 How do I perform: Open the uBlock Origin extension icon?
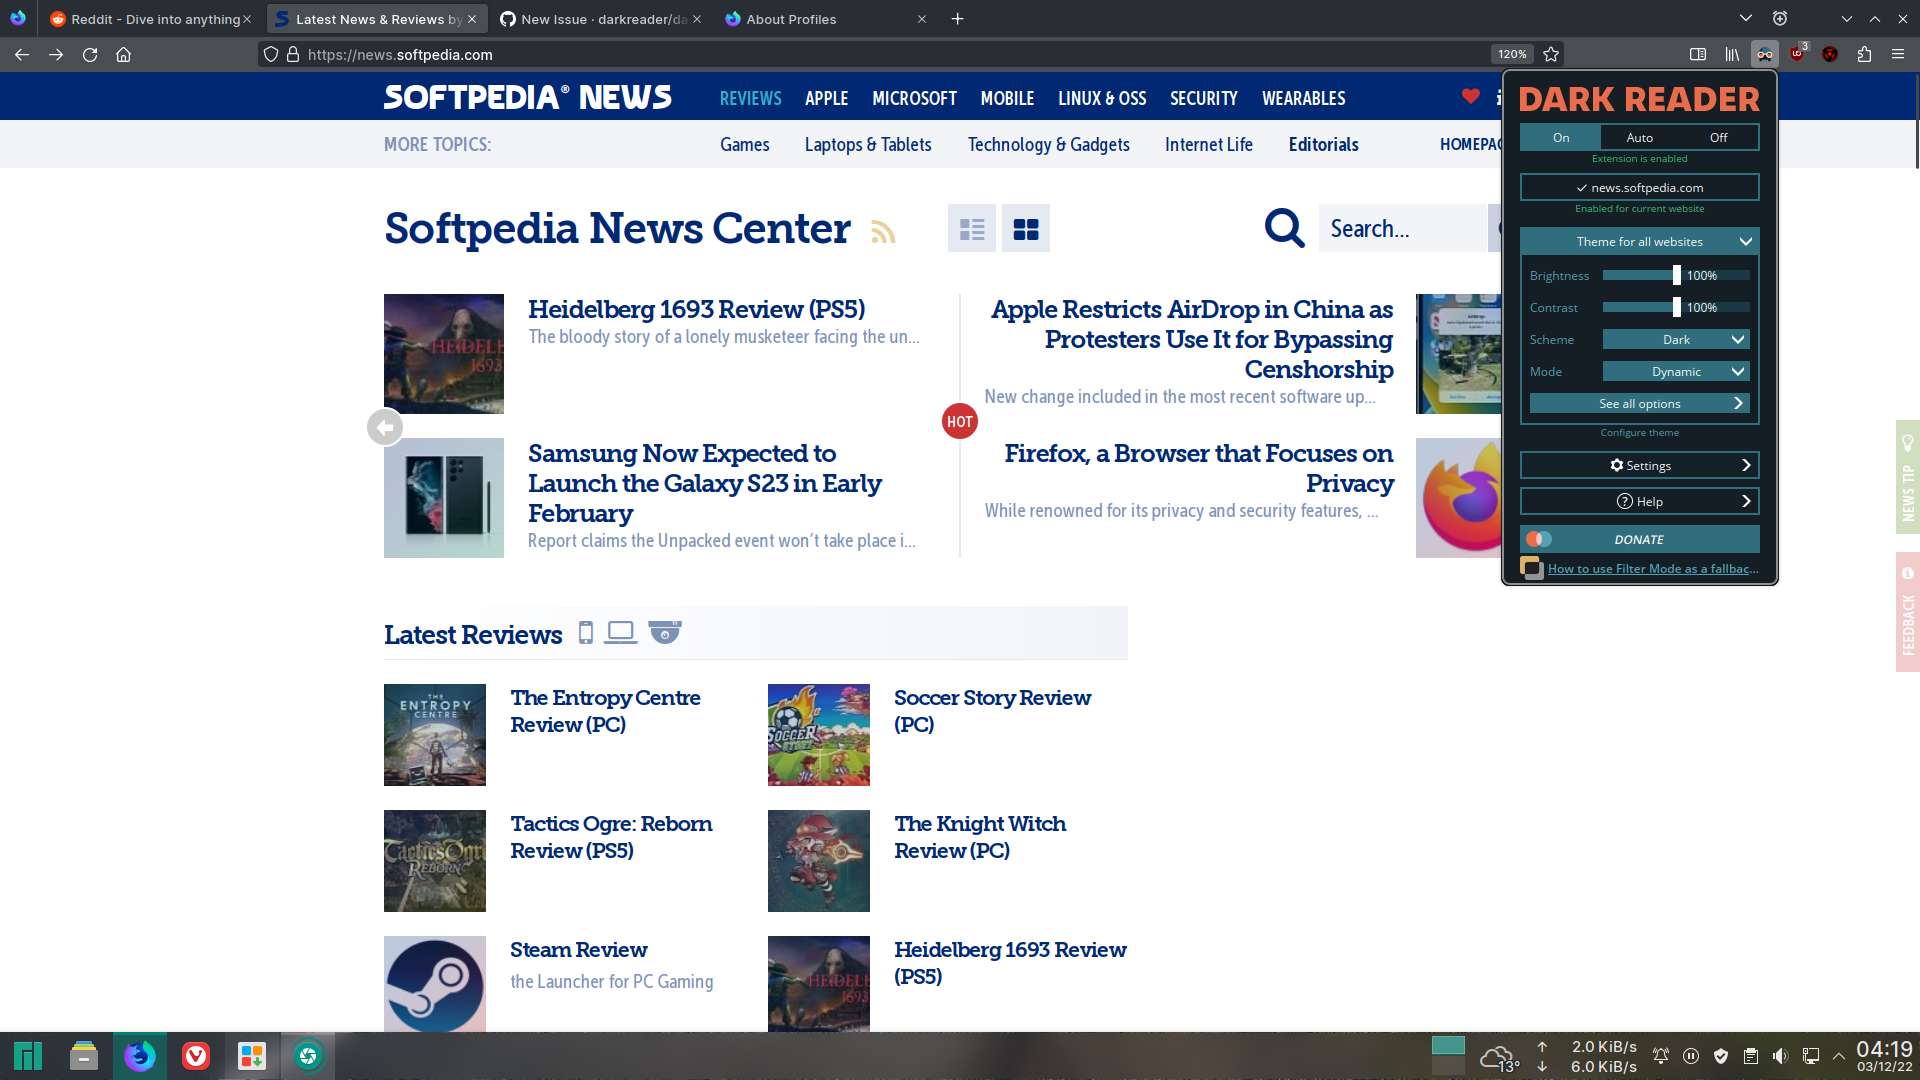(x=1798, y=54)
